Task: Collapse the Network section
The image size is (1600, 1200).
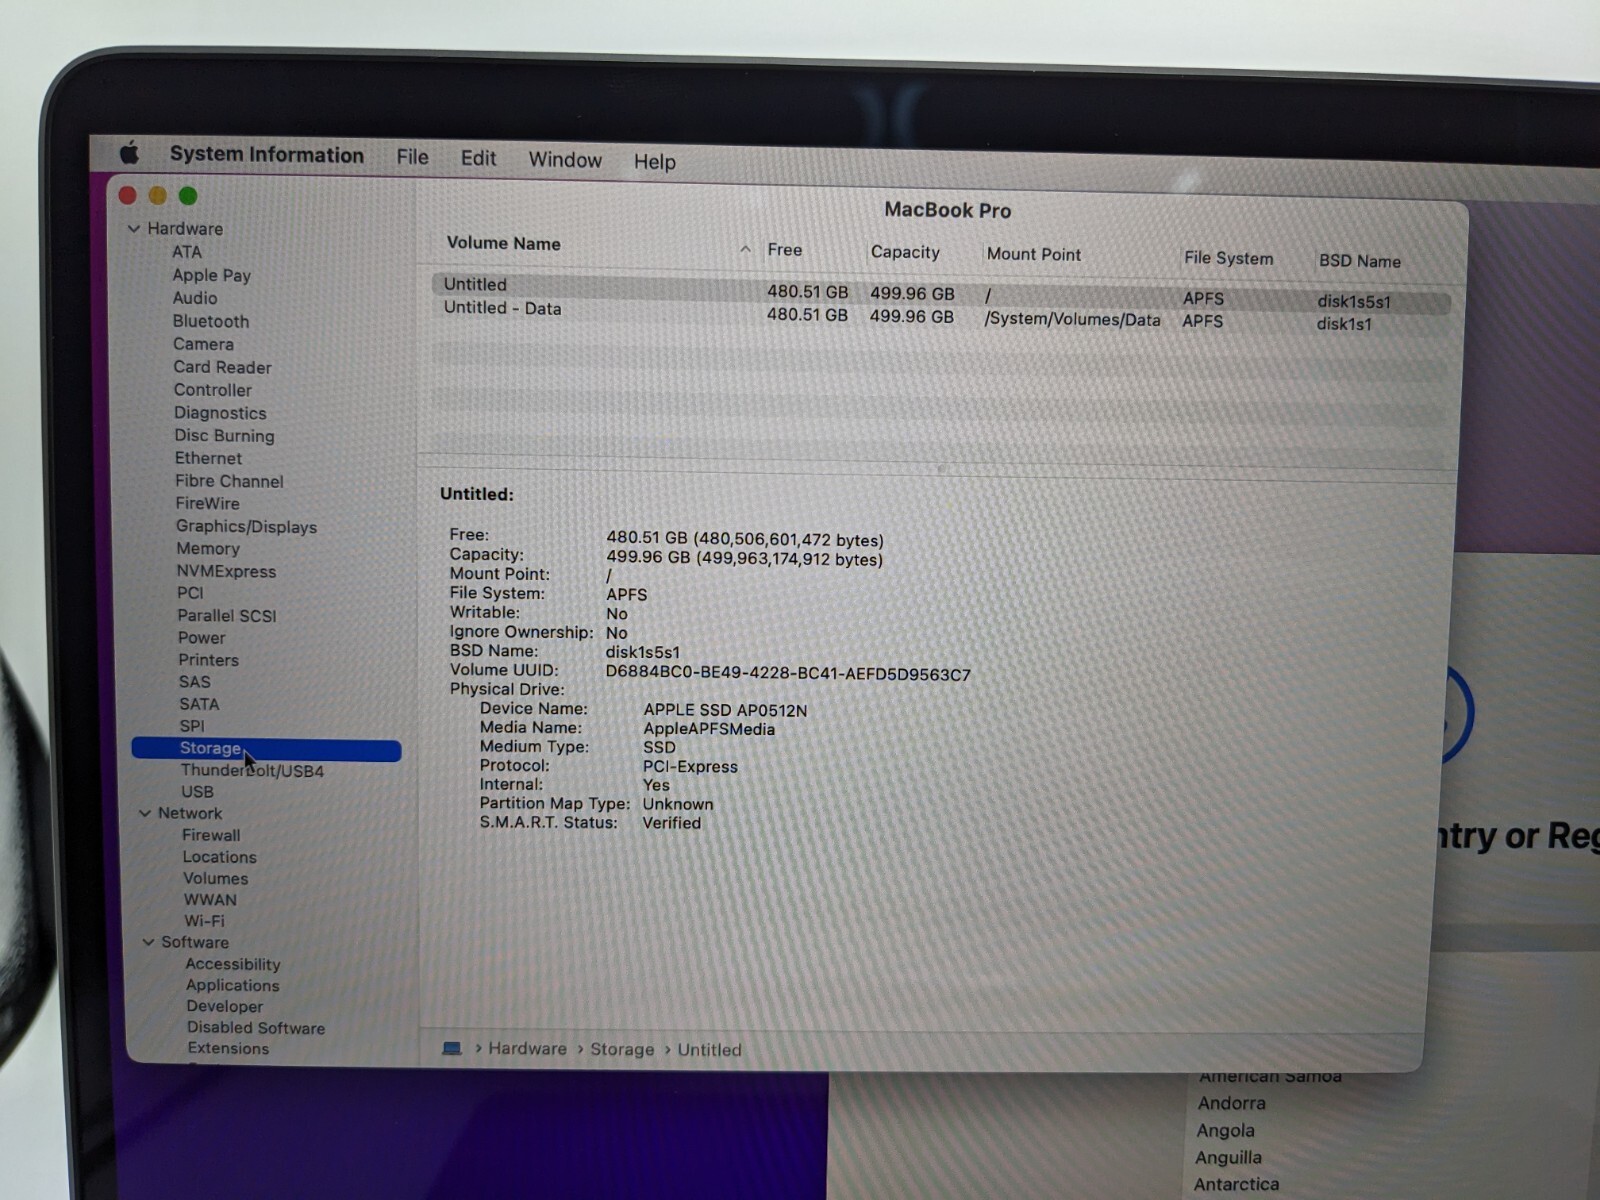Action: 145,813
